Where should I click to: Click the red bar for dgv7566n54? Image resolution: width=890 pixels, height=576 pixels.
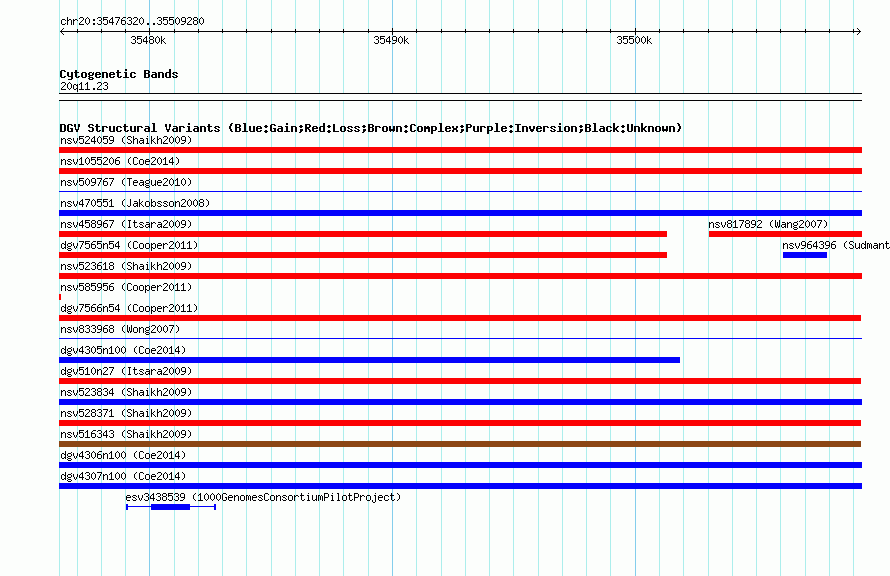(x=460, y=318)
